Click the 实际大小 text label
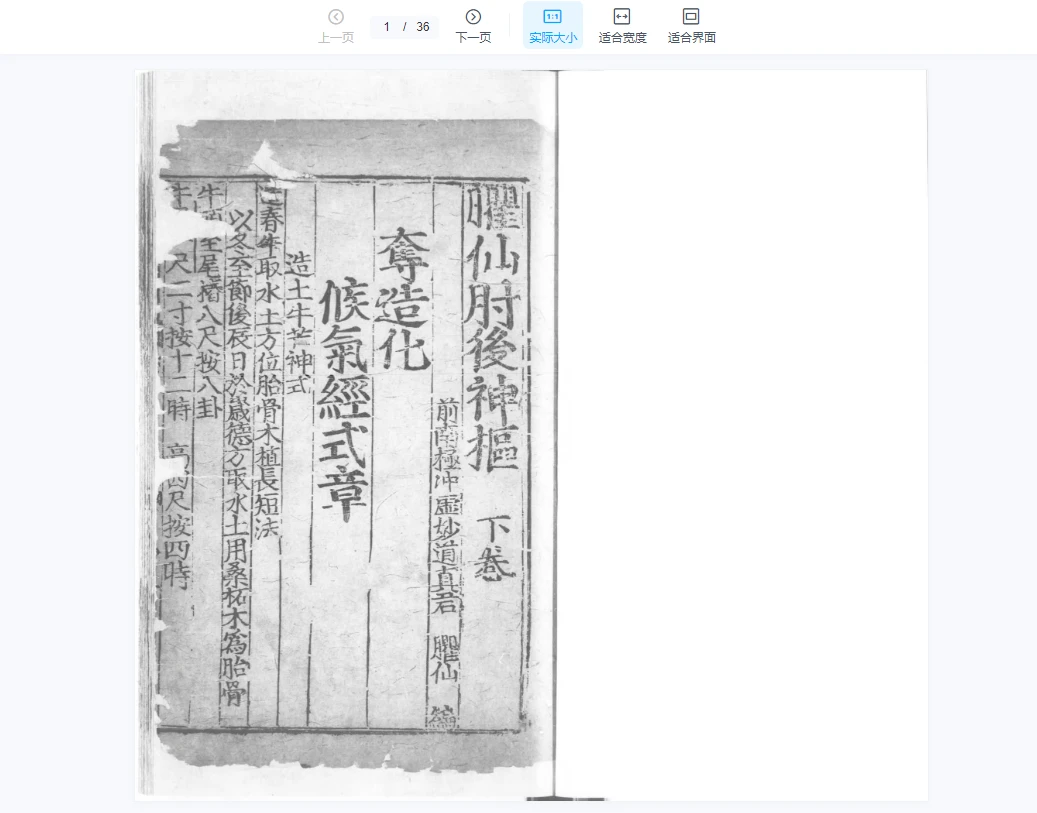 [553, 38]
